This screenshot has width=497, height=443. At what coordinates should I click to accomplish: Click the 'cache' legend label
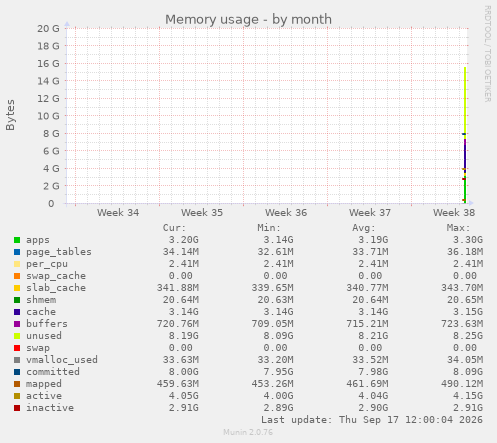41,312
